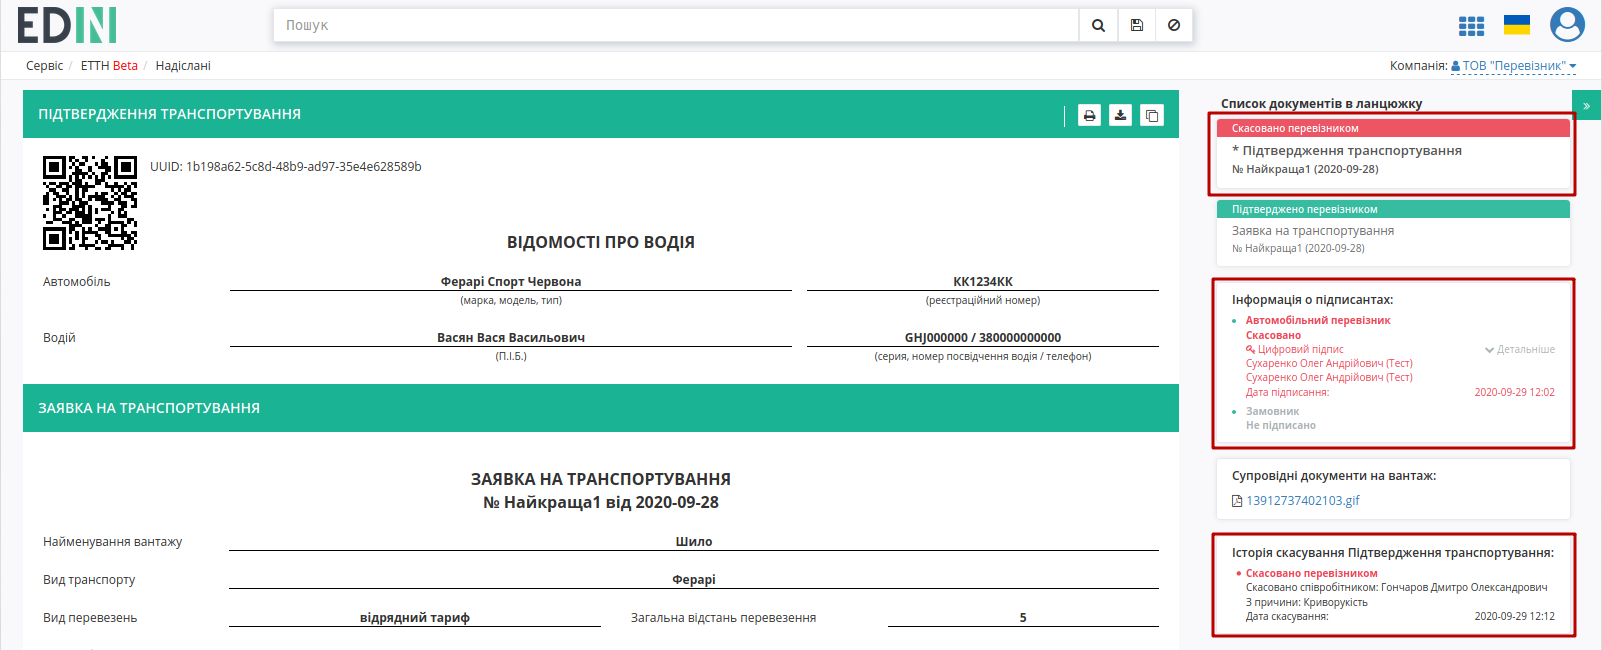The height and width of the screenshot is (650, 1602).
Task: Collapse the right sidebar with arrow icon
Action: point(1586,105)
